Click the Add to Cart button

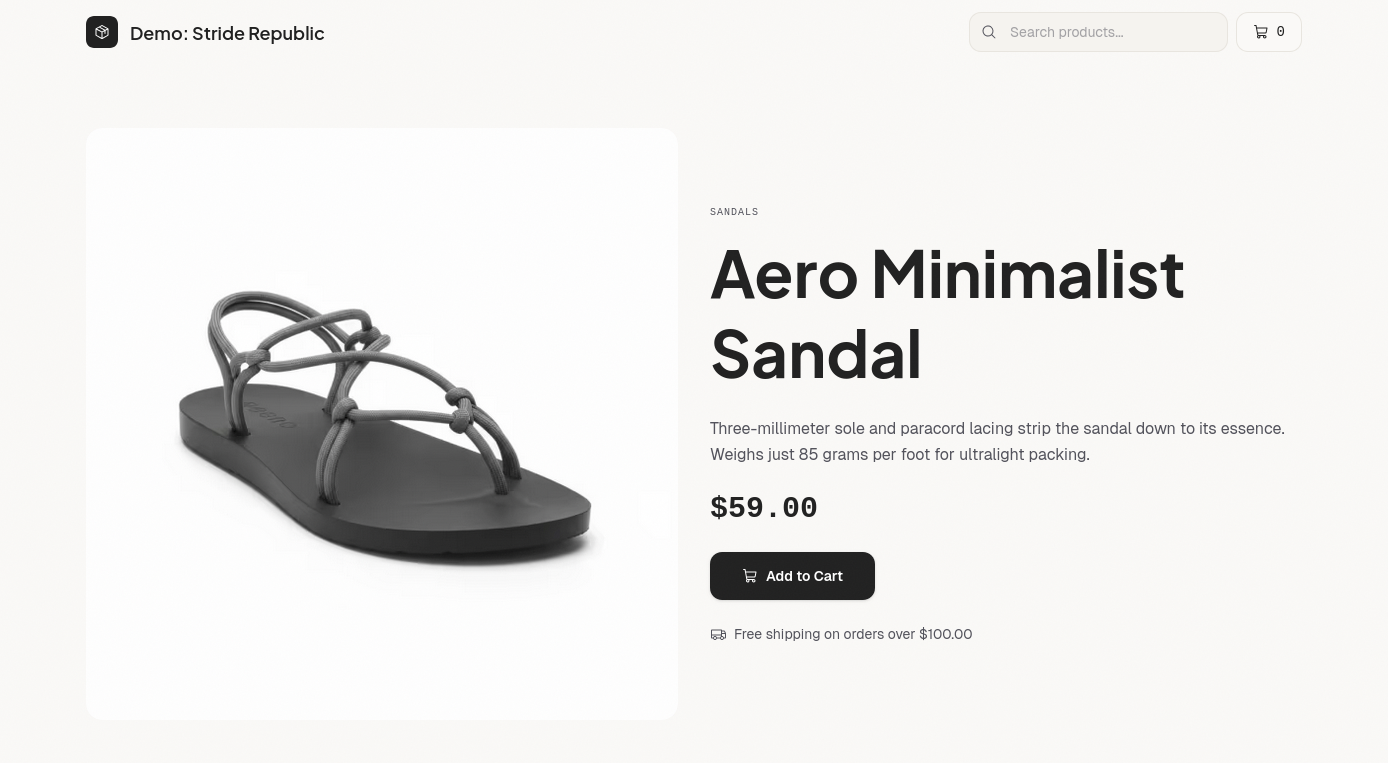792,576
